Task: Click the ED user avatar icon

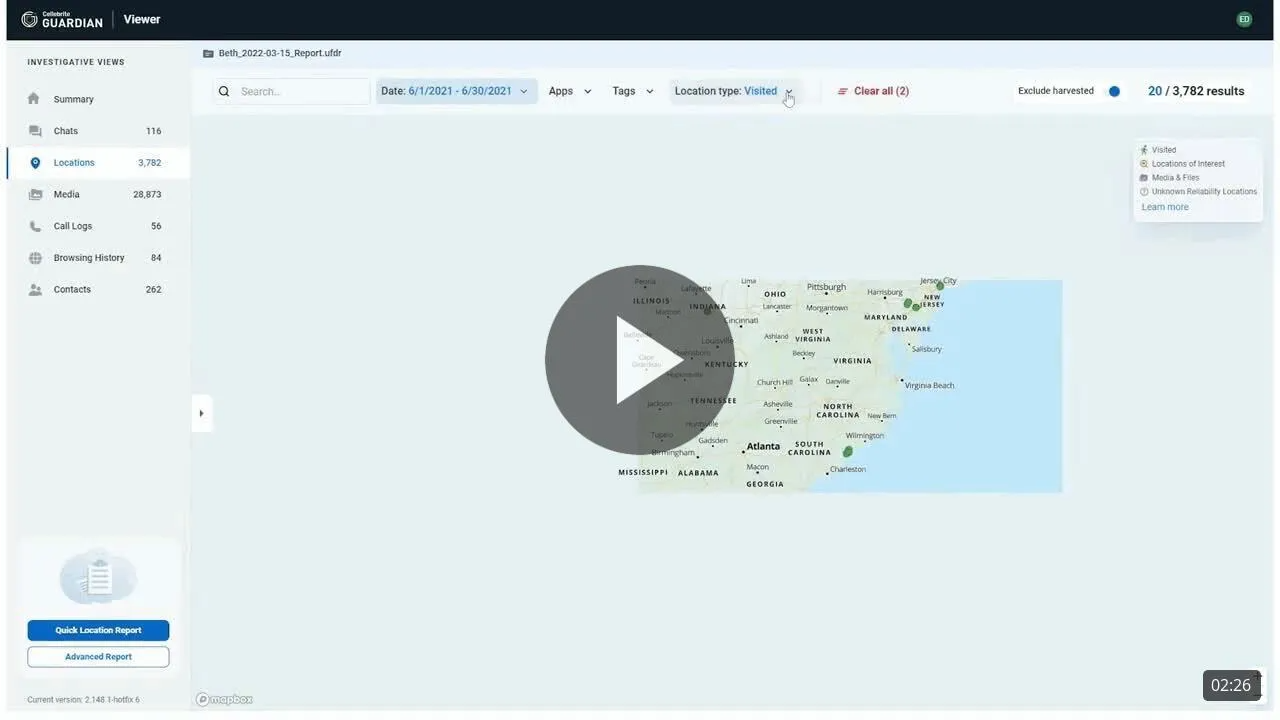Action: pos(1244,19)
